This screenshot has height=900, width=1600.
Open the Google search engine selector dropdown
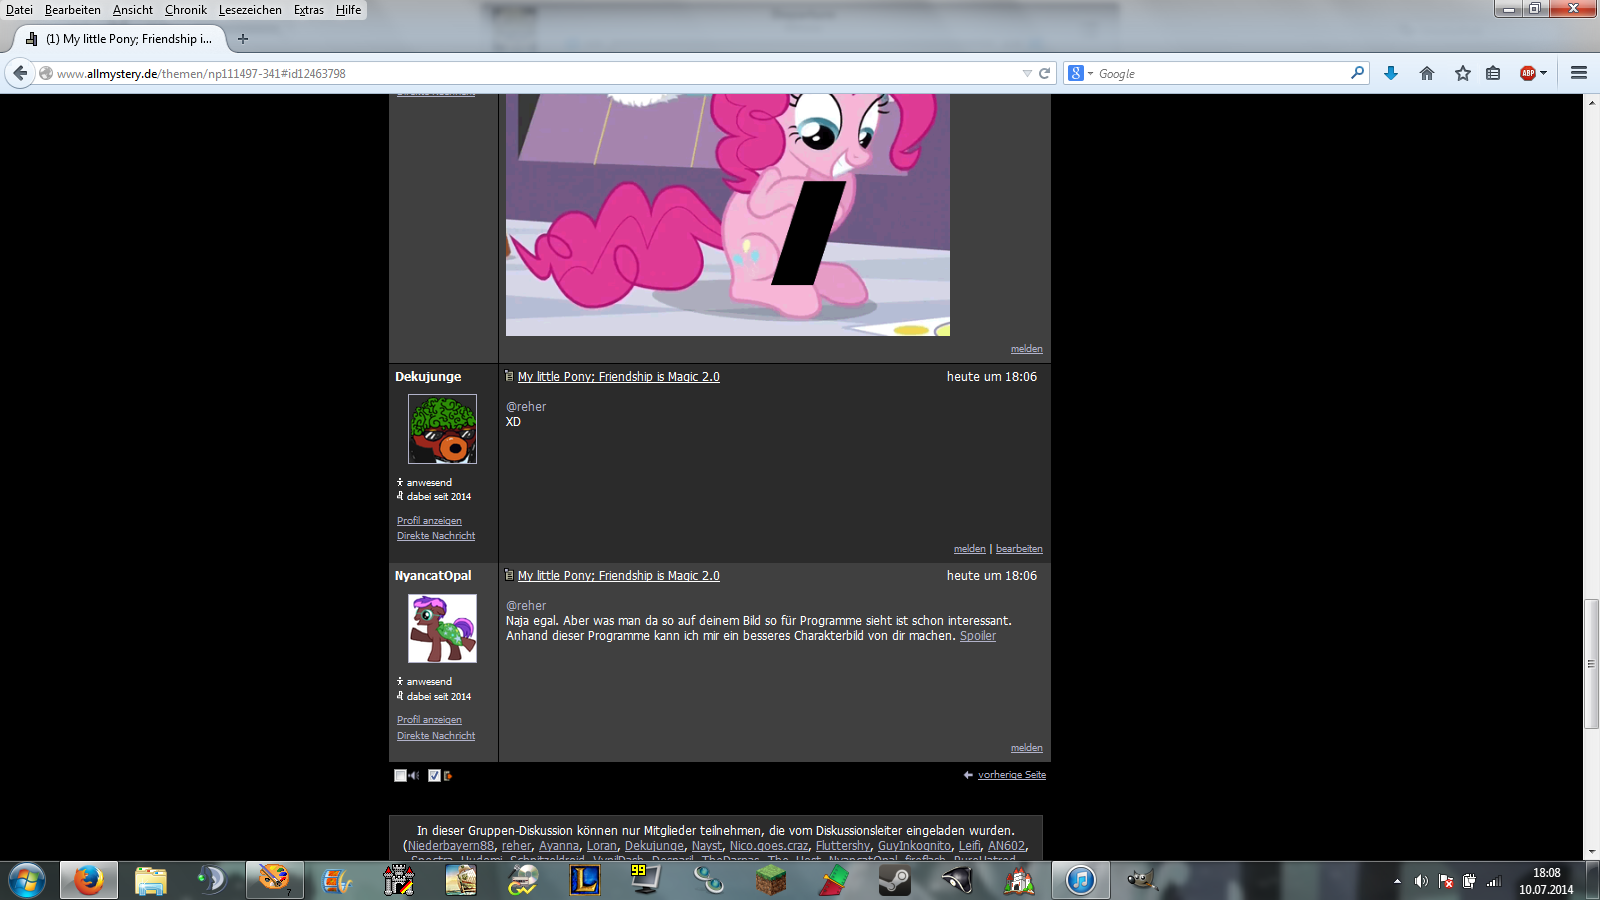point(1080,73)
